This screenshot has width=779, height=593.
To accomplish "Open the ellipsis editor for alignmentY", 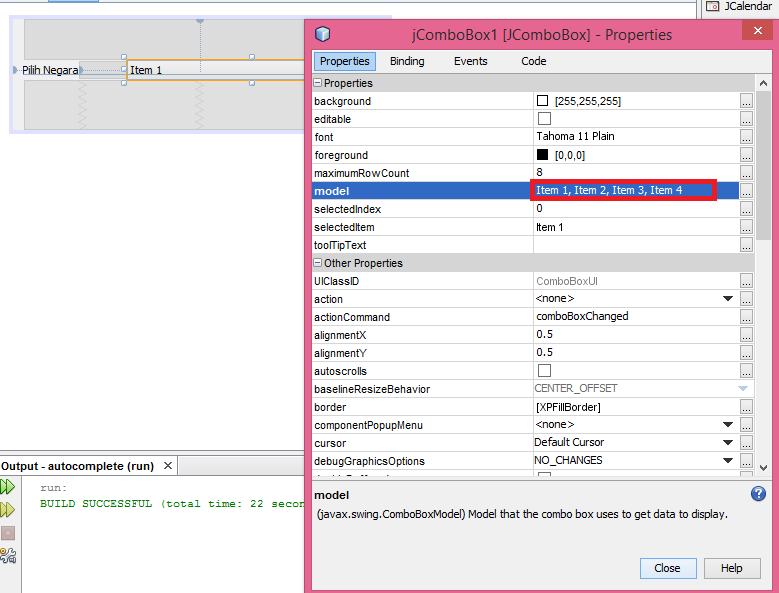I will (x=746, y=353).
